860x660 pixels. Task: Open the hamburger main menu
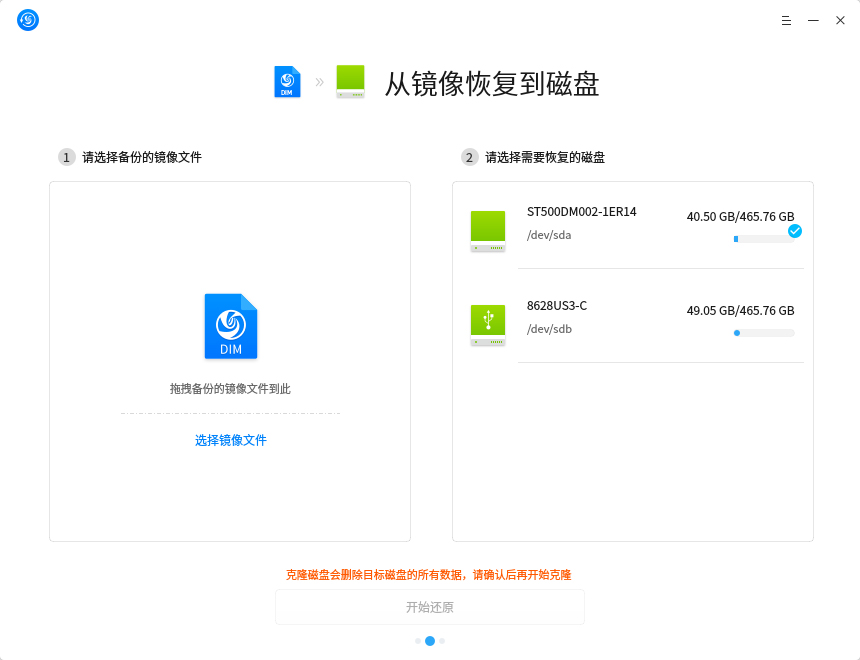coord(786,20)
